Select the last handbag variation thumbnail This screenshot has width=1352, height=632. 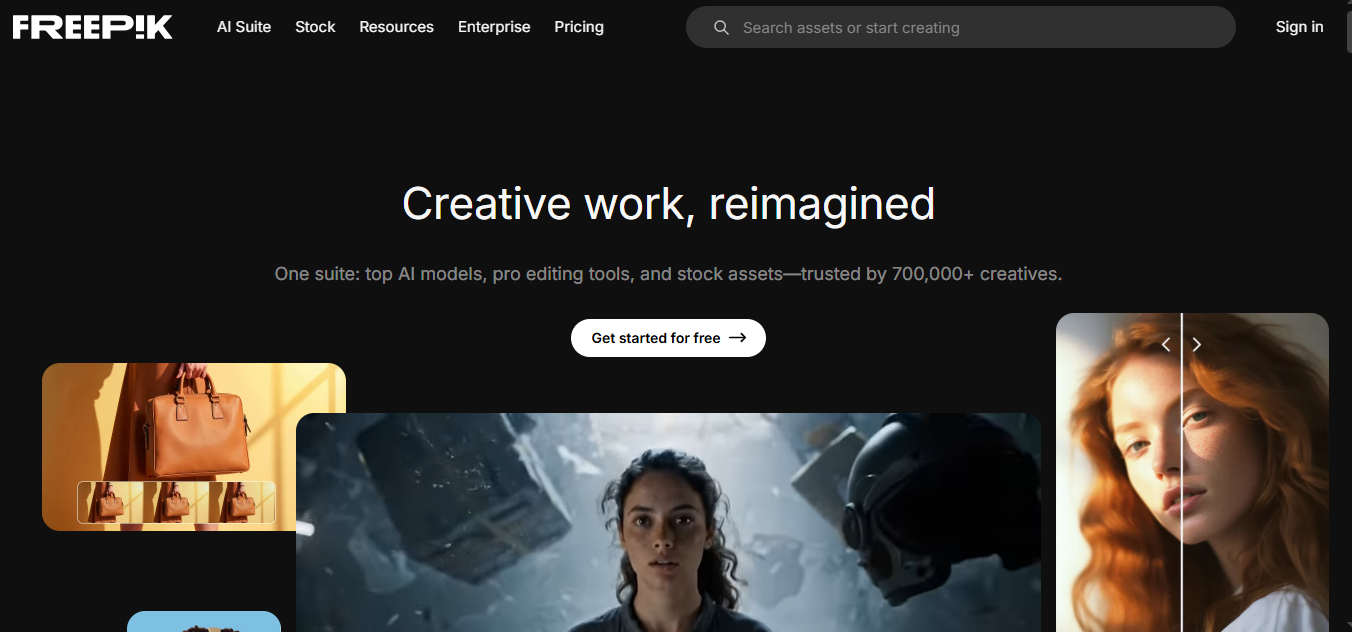coord(241,502)
